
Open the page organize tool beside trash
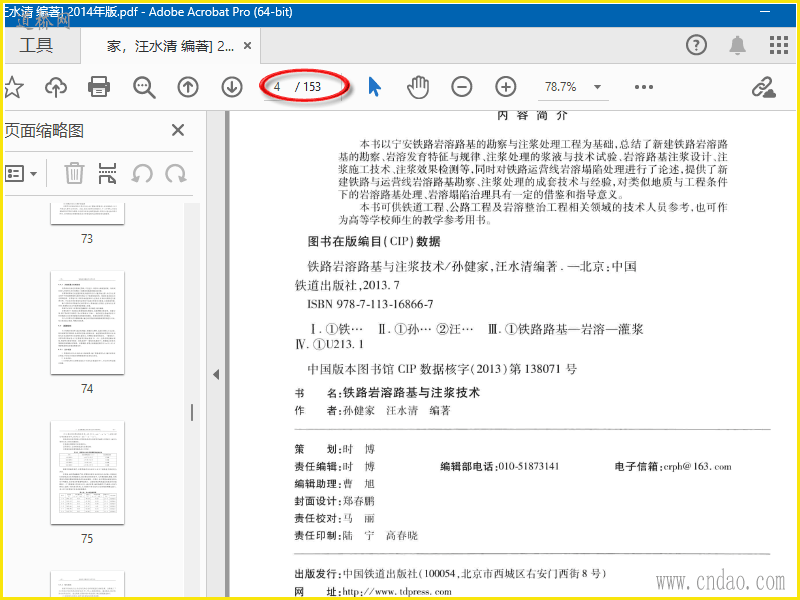(107, 173)
